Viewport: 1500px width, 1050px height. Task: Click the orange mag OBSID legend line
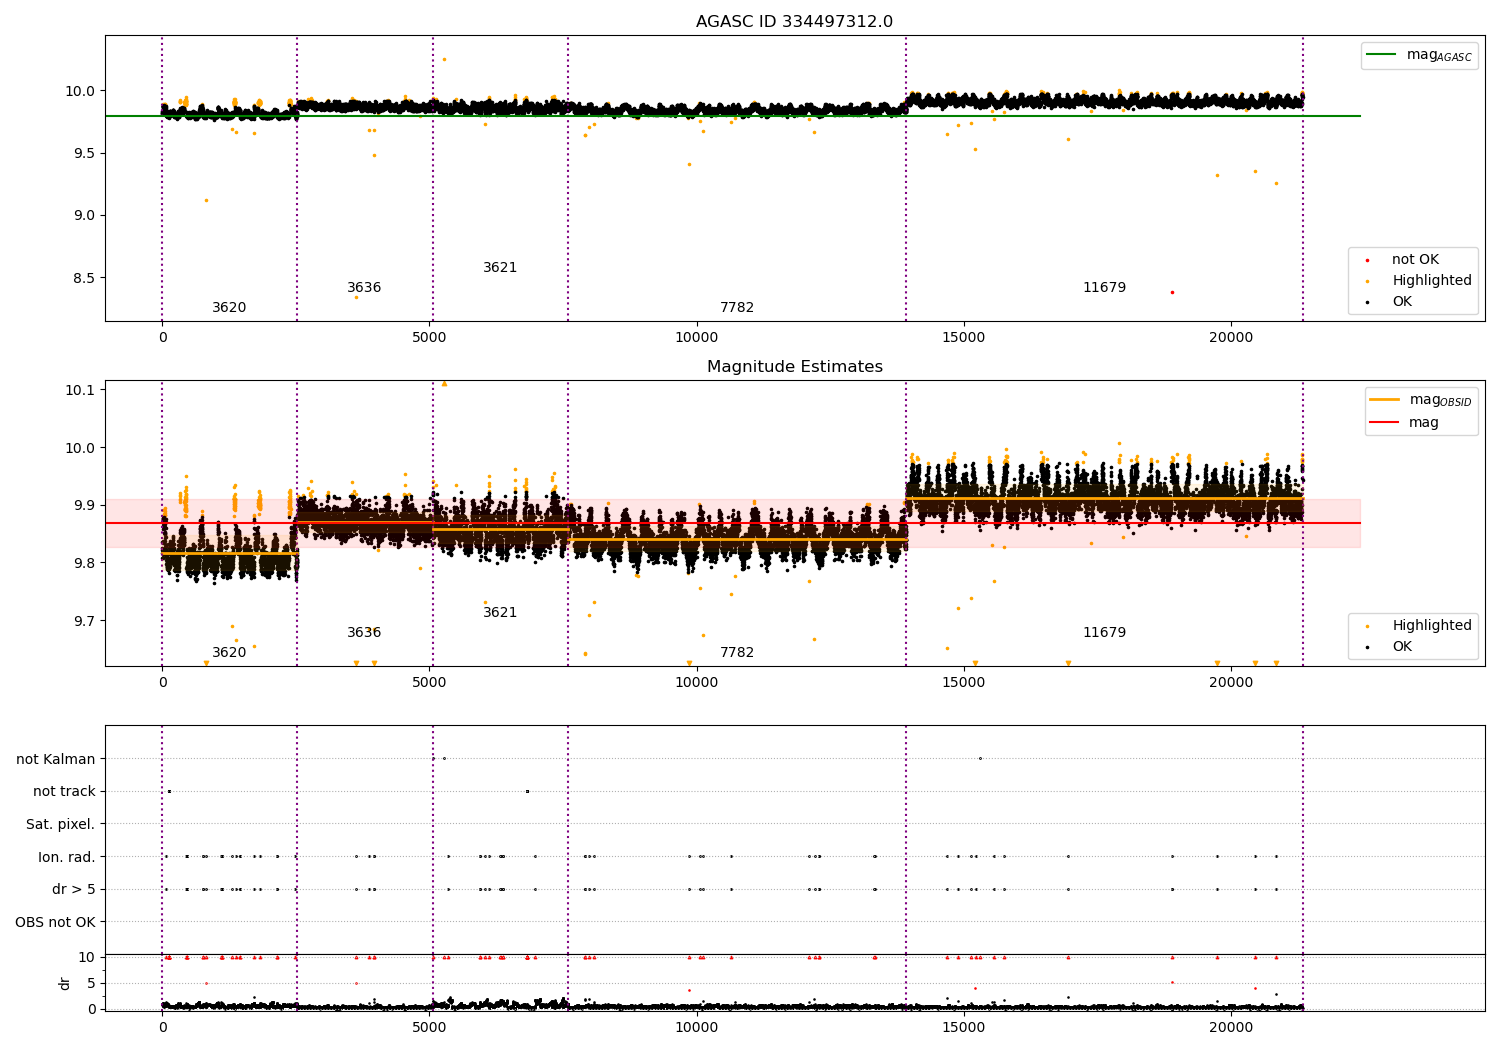click(x=1385, y=400)
